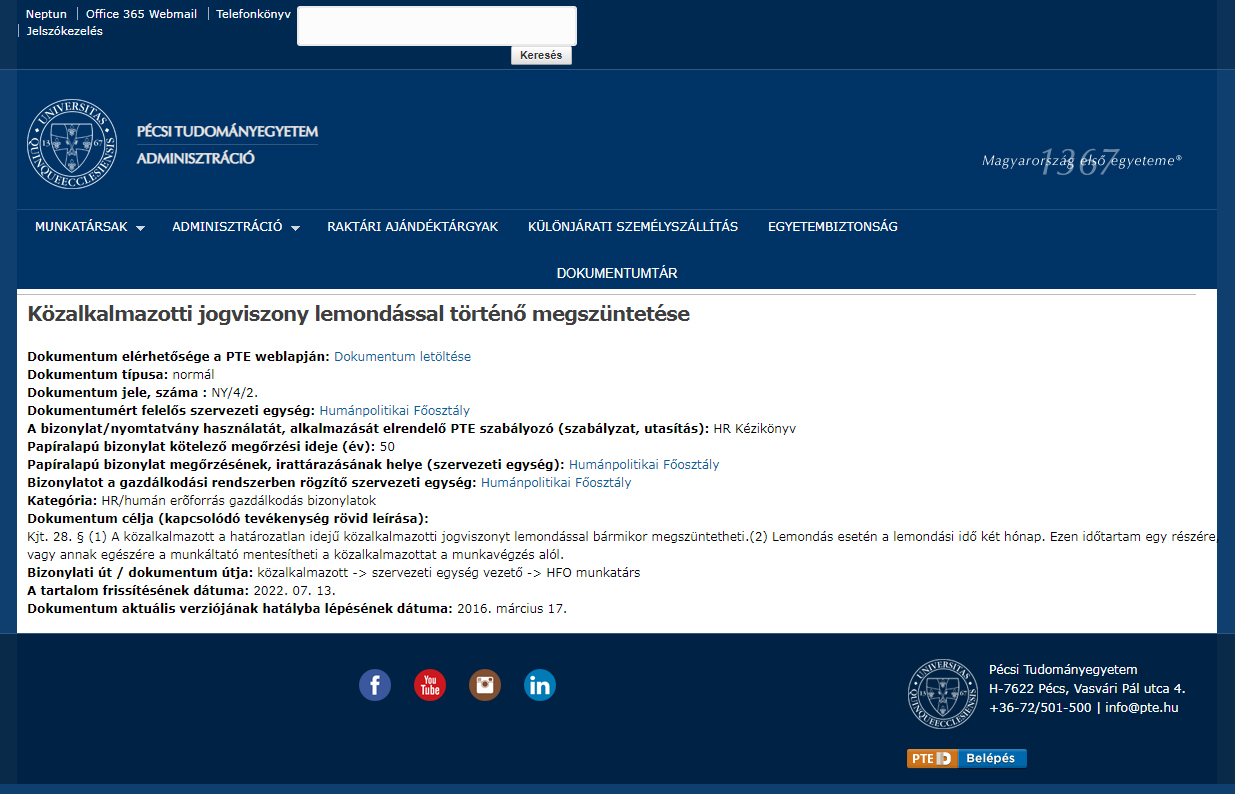Expand the Munkatársak dropdown menu
Image resolution: width=1235 pixels, height=794 pixels.
coord(89,227)
